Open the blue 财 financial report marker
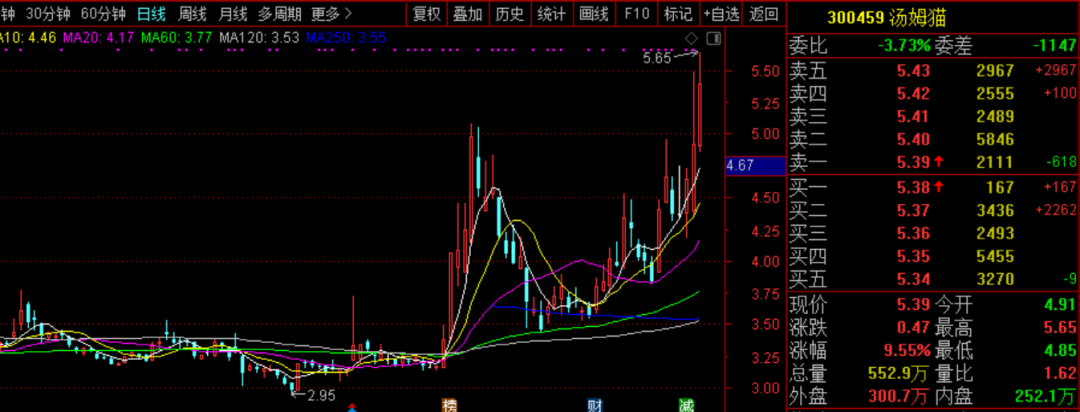The width and height of the screenshot is (1080, 412). coord(594,404)
